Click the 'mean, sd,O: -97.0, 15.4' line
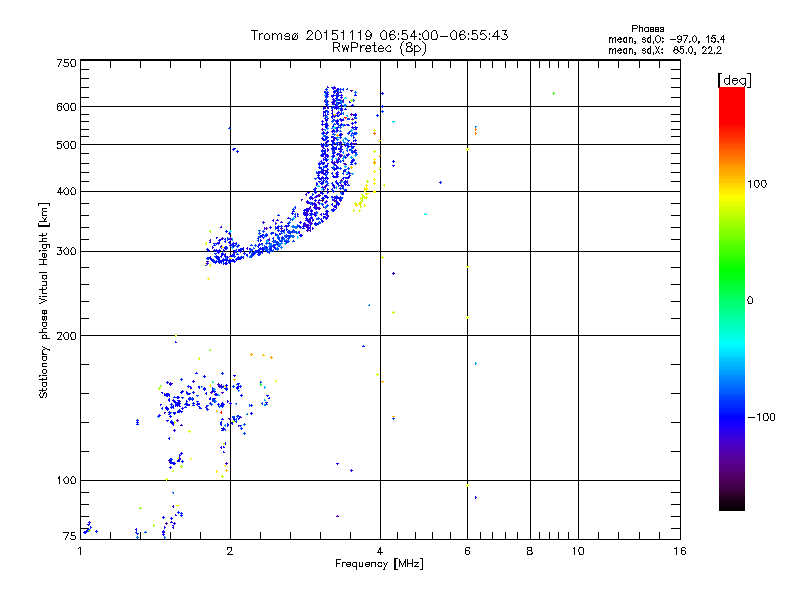Viewport: 800px width, 600px height. (666, 39)
